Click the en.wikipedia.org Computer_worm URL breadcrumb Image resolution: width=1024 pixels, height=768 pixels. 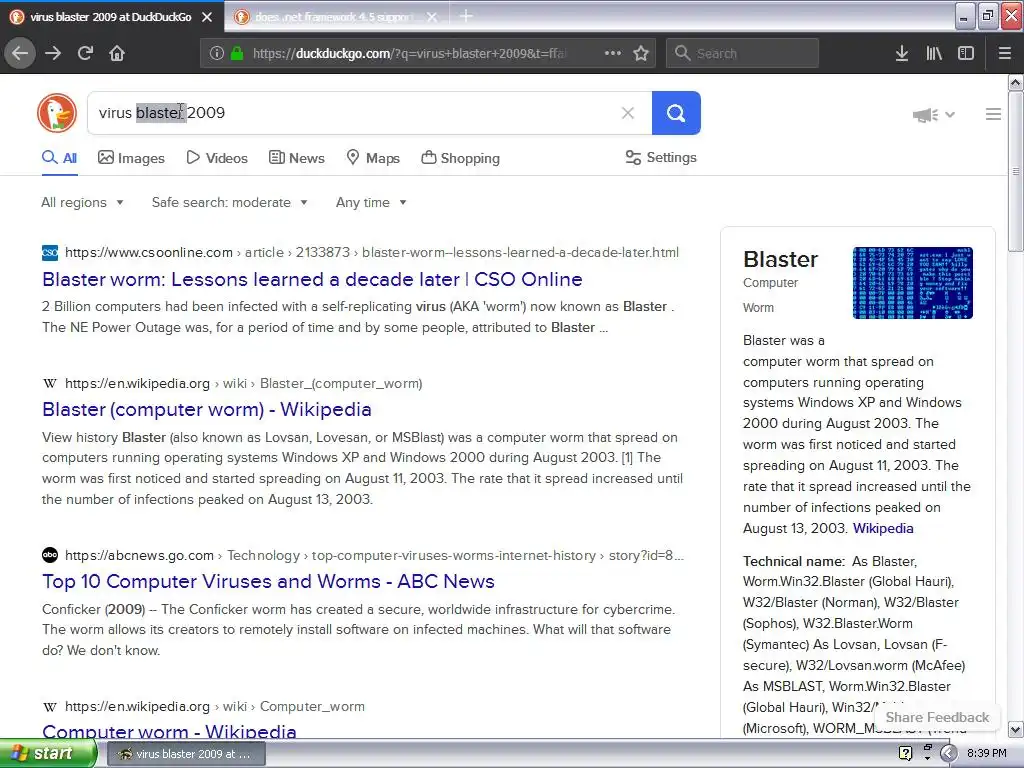pos(215,707)
